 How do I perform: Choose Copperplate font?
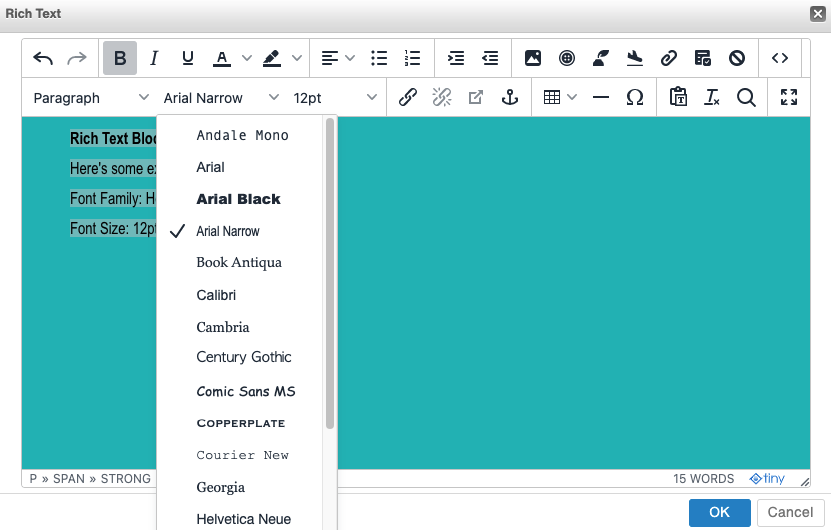click(x=242, y=423)
